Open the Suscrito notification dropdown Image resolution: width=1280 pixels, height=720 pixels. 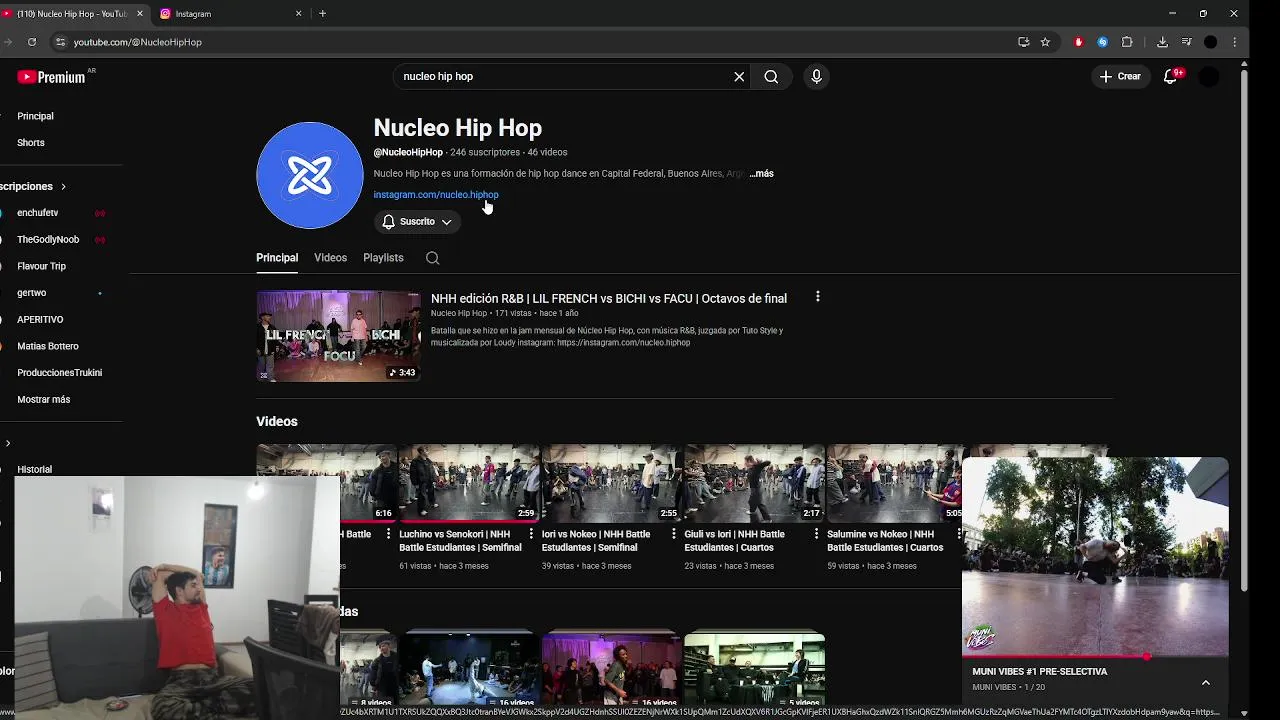click(417, 222)
